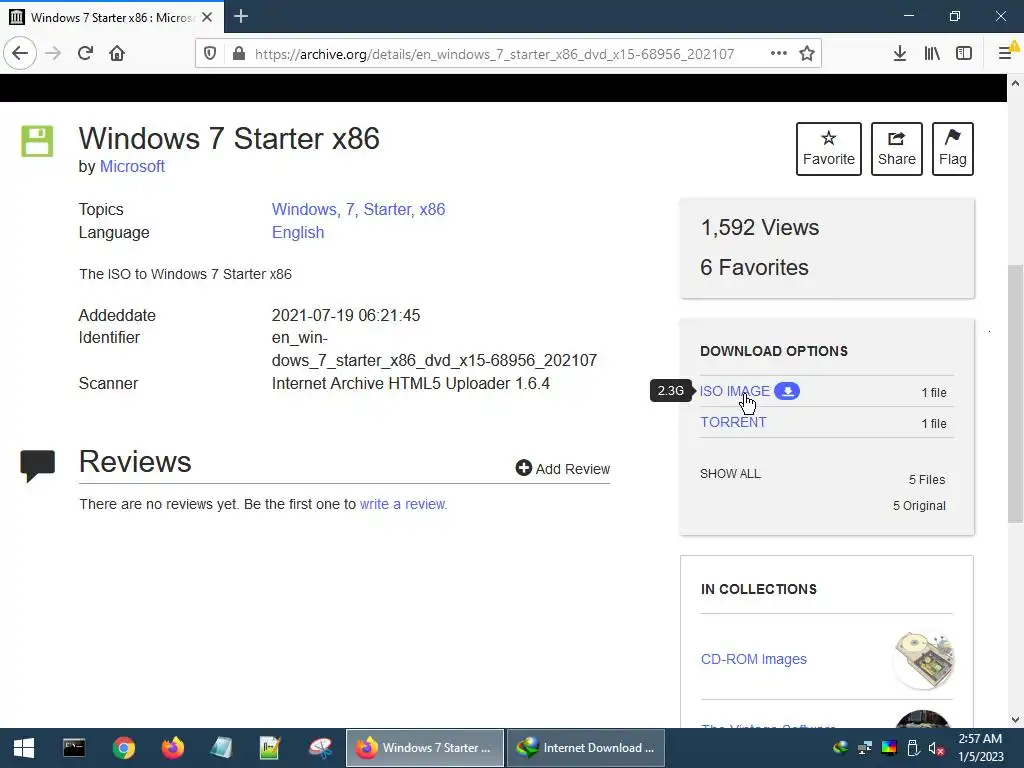The width and height of the screenshot is (1024, 768).
Task: Open the Windows Start menu
Action: 24,748
